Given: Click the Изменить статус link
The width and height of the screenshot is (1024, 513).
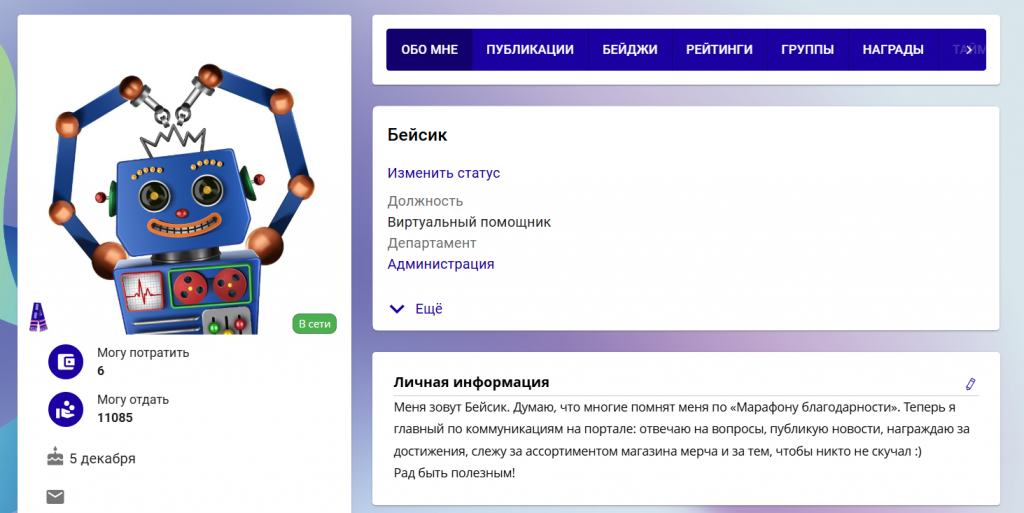Looking at the screenshot, I should coord(443,173).
